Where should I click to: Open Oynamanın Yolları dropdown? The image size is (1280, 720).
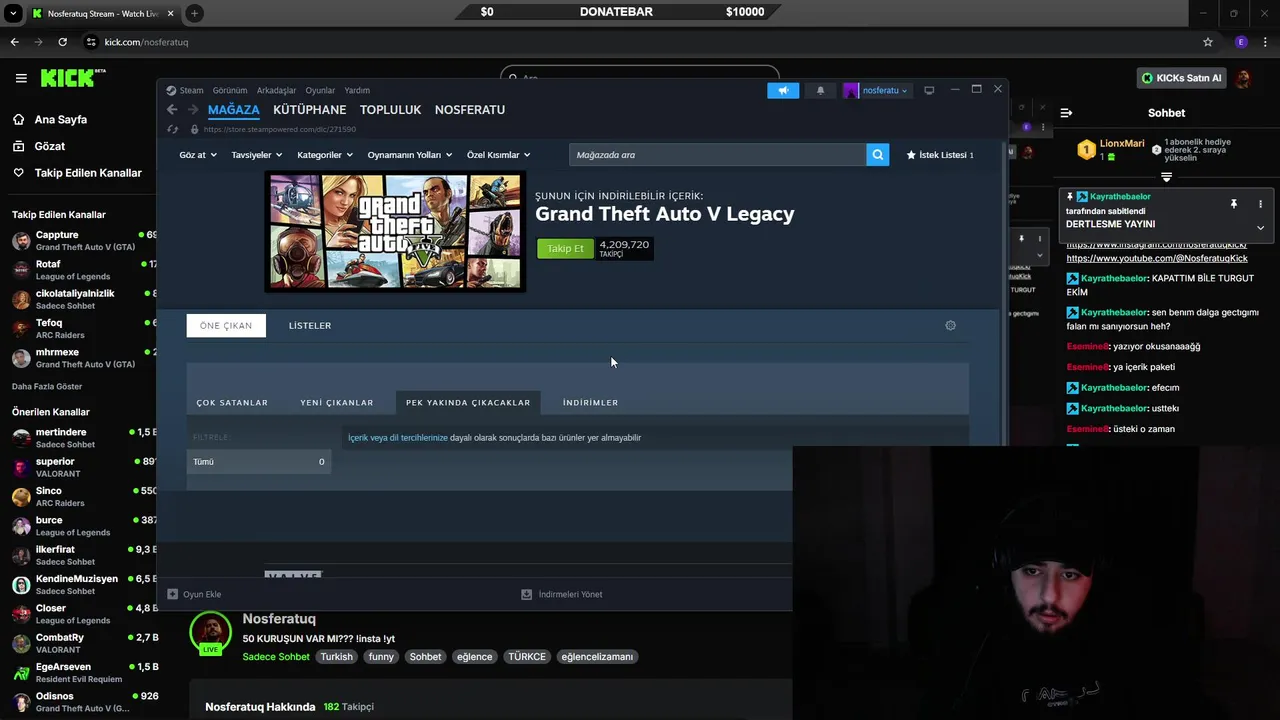point(410,155)
